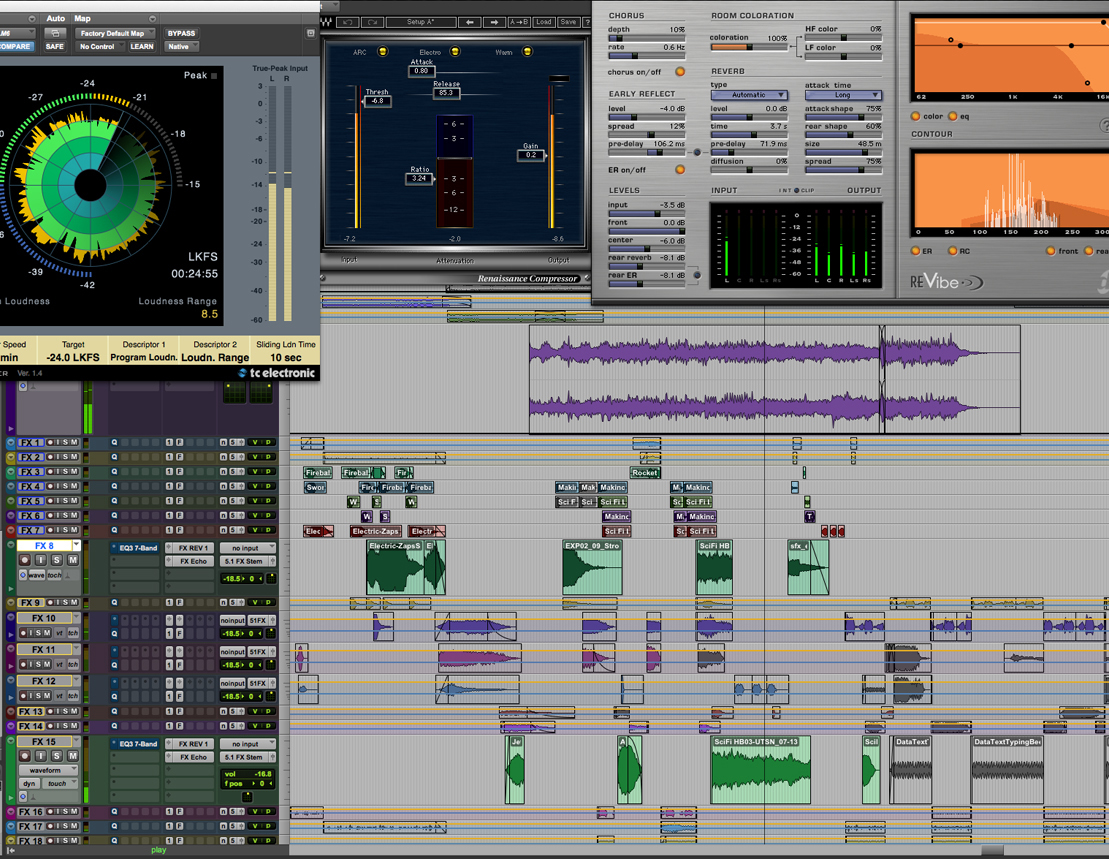Toggle ER on/off in ReVibe
The width and height of the screenshot is (1109, 859).
click(x=680, y=170)
